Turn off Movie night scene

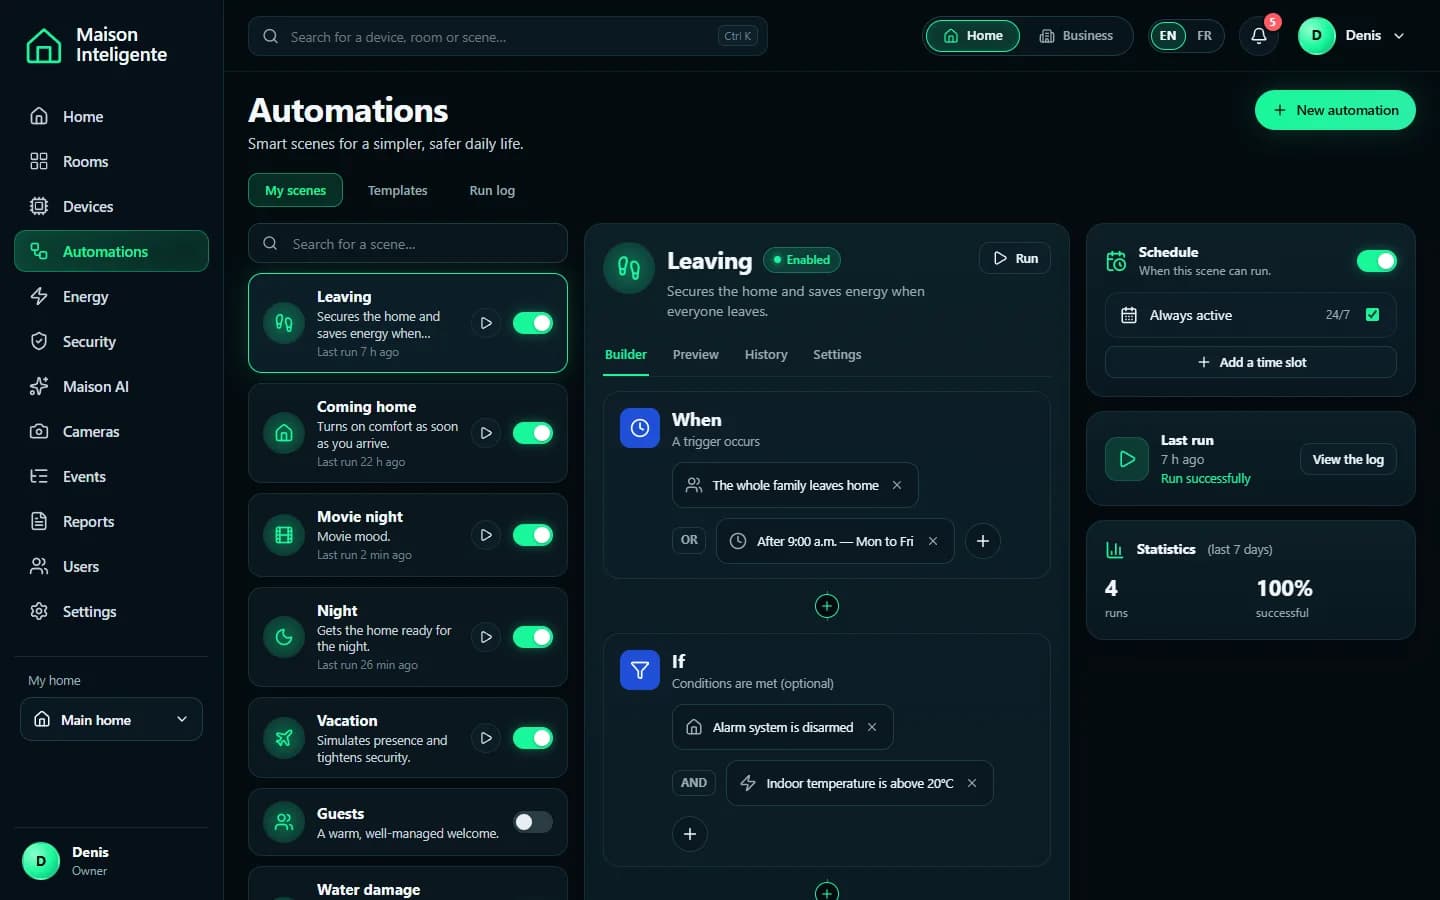pos(533,535)
